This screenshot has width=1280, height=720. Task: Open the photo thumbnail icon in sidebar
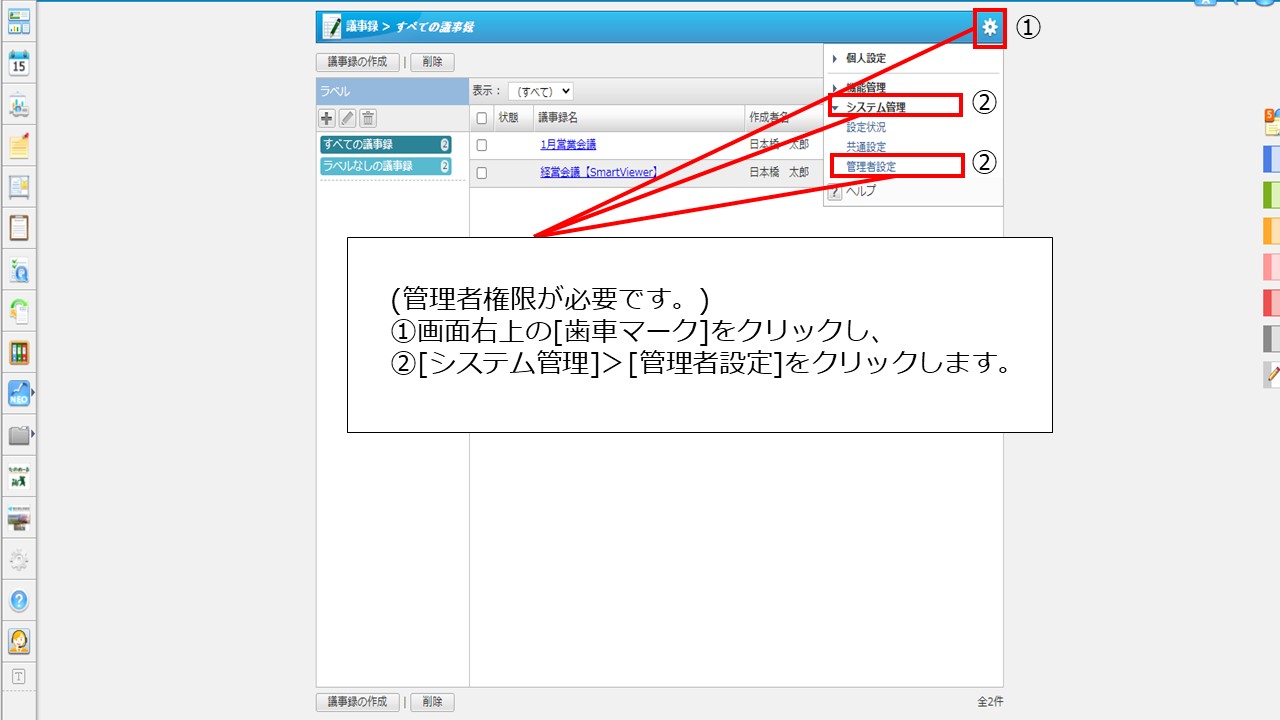coord(19,518)
